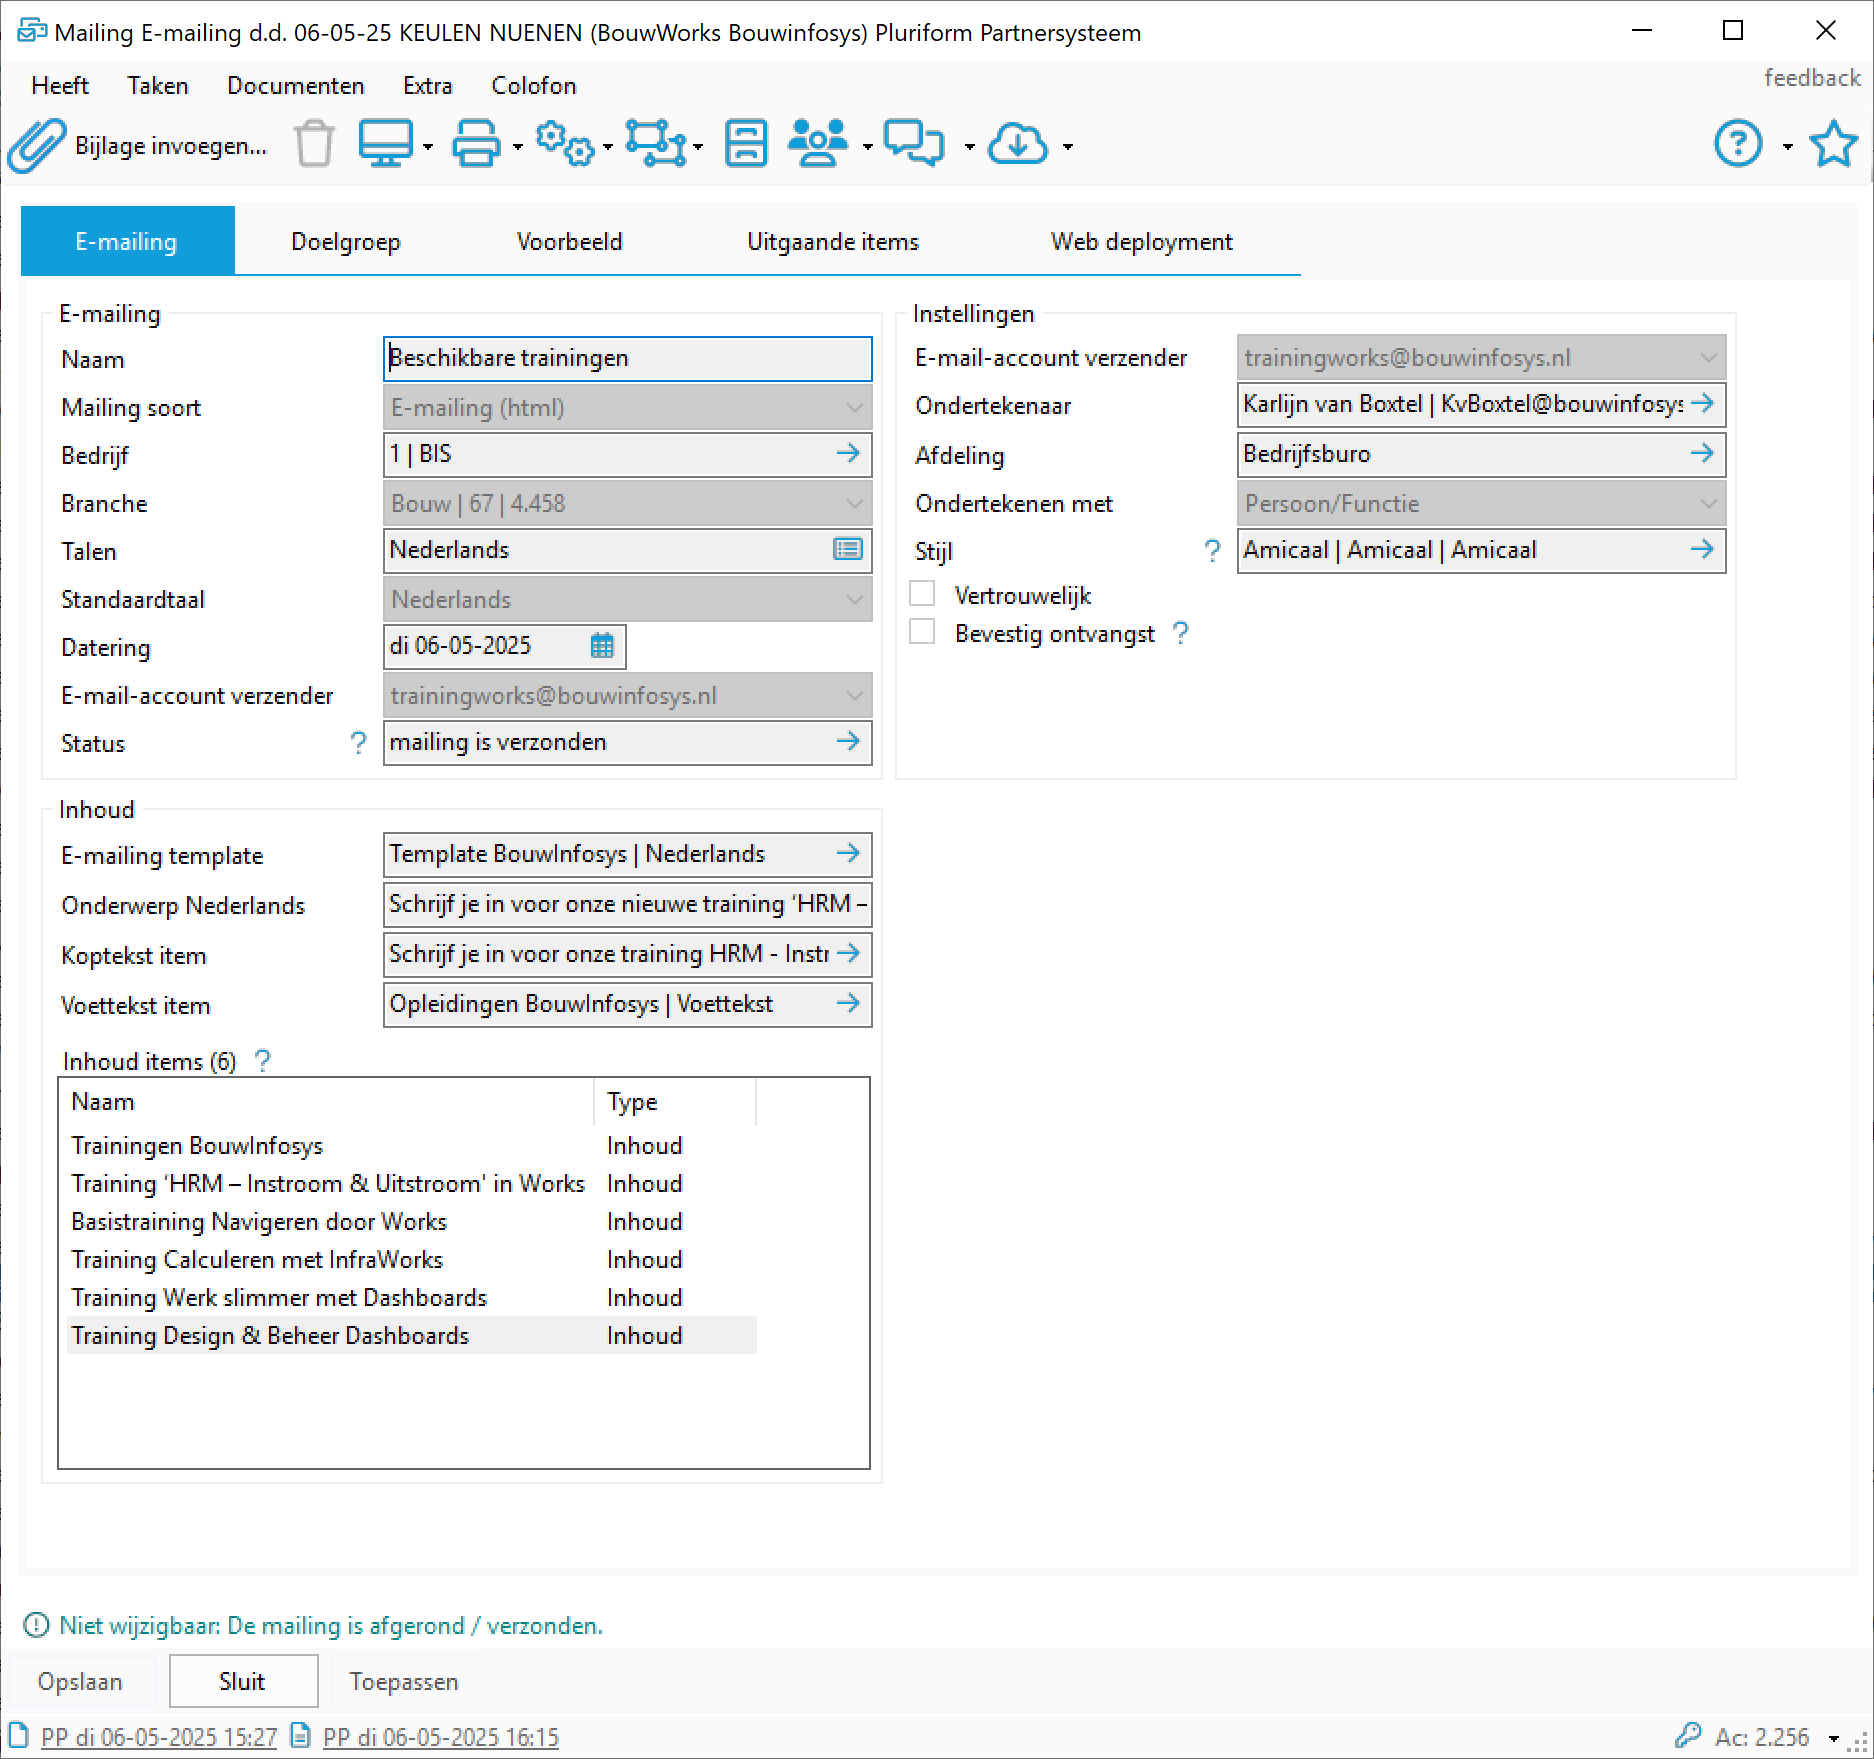Open the PP di 06-05-2025 16:15 link

pos(440,1737)
